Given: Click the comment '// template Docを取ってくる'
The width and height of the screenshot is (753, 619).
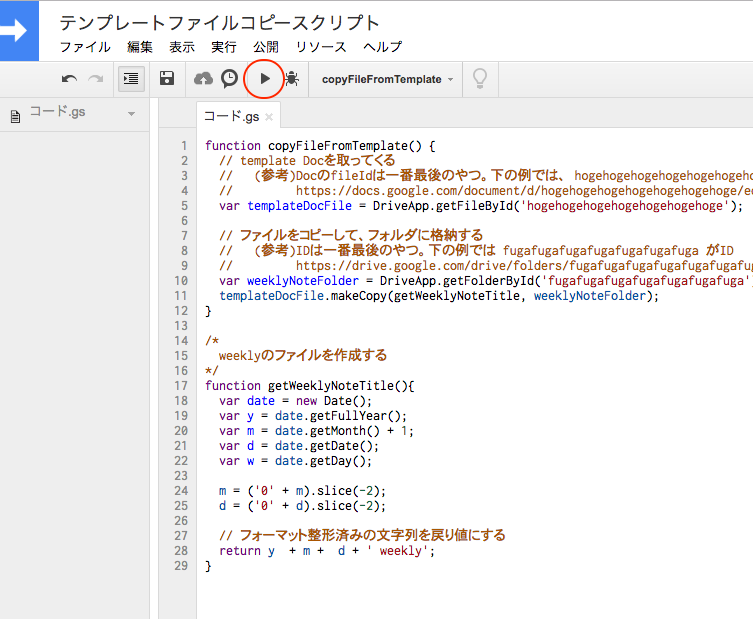Looking at the screenshot, I should coord(307,160).
